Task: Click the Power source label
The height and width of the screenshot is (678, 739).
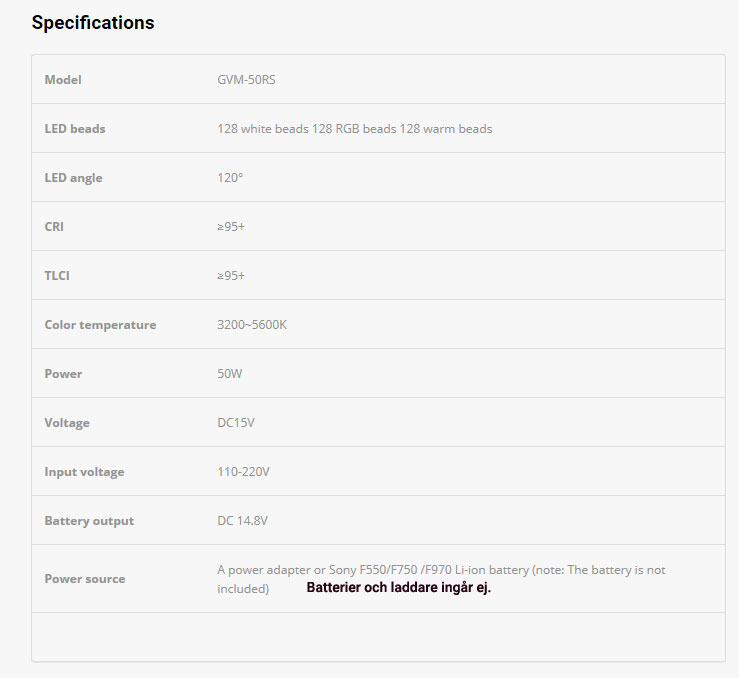Action: 85,579
